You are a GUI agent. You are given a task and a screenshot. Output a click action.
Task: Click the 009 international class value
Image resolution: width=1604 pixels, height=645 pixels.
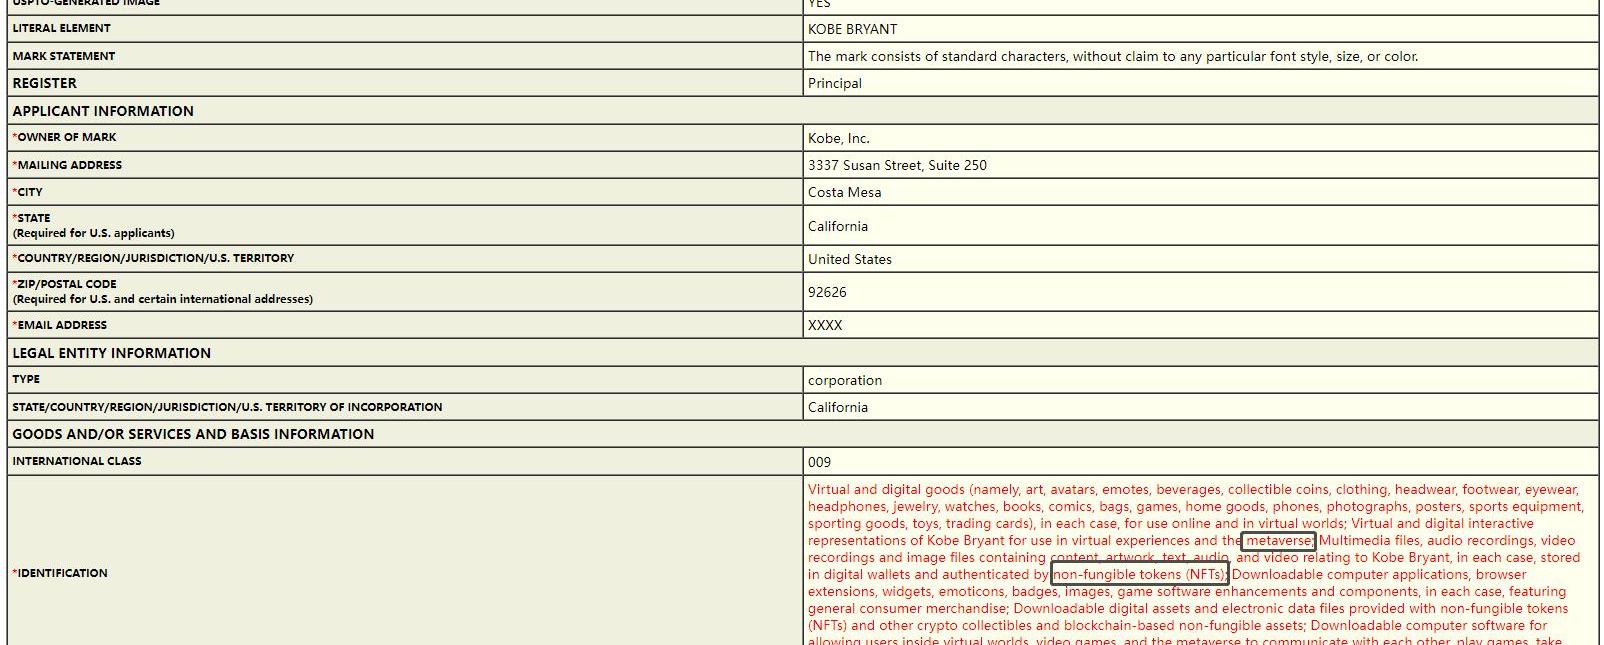tap(819, 462)
